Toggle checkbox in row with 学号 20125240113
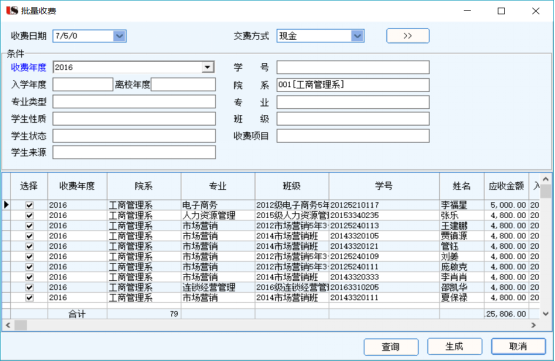The height and width of the screenshot is (361, 555). click(x=29, y=225)
